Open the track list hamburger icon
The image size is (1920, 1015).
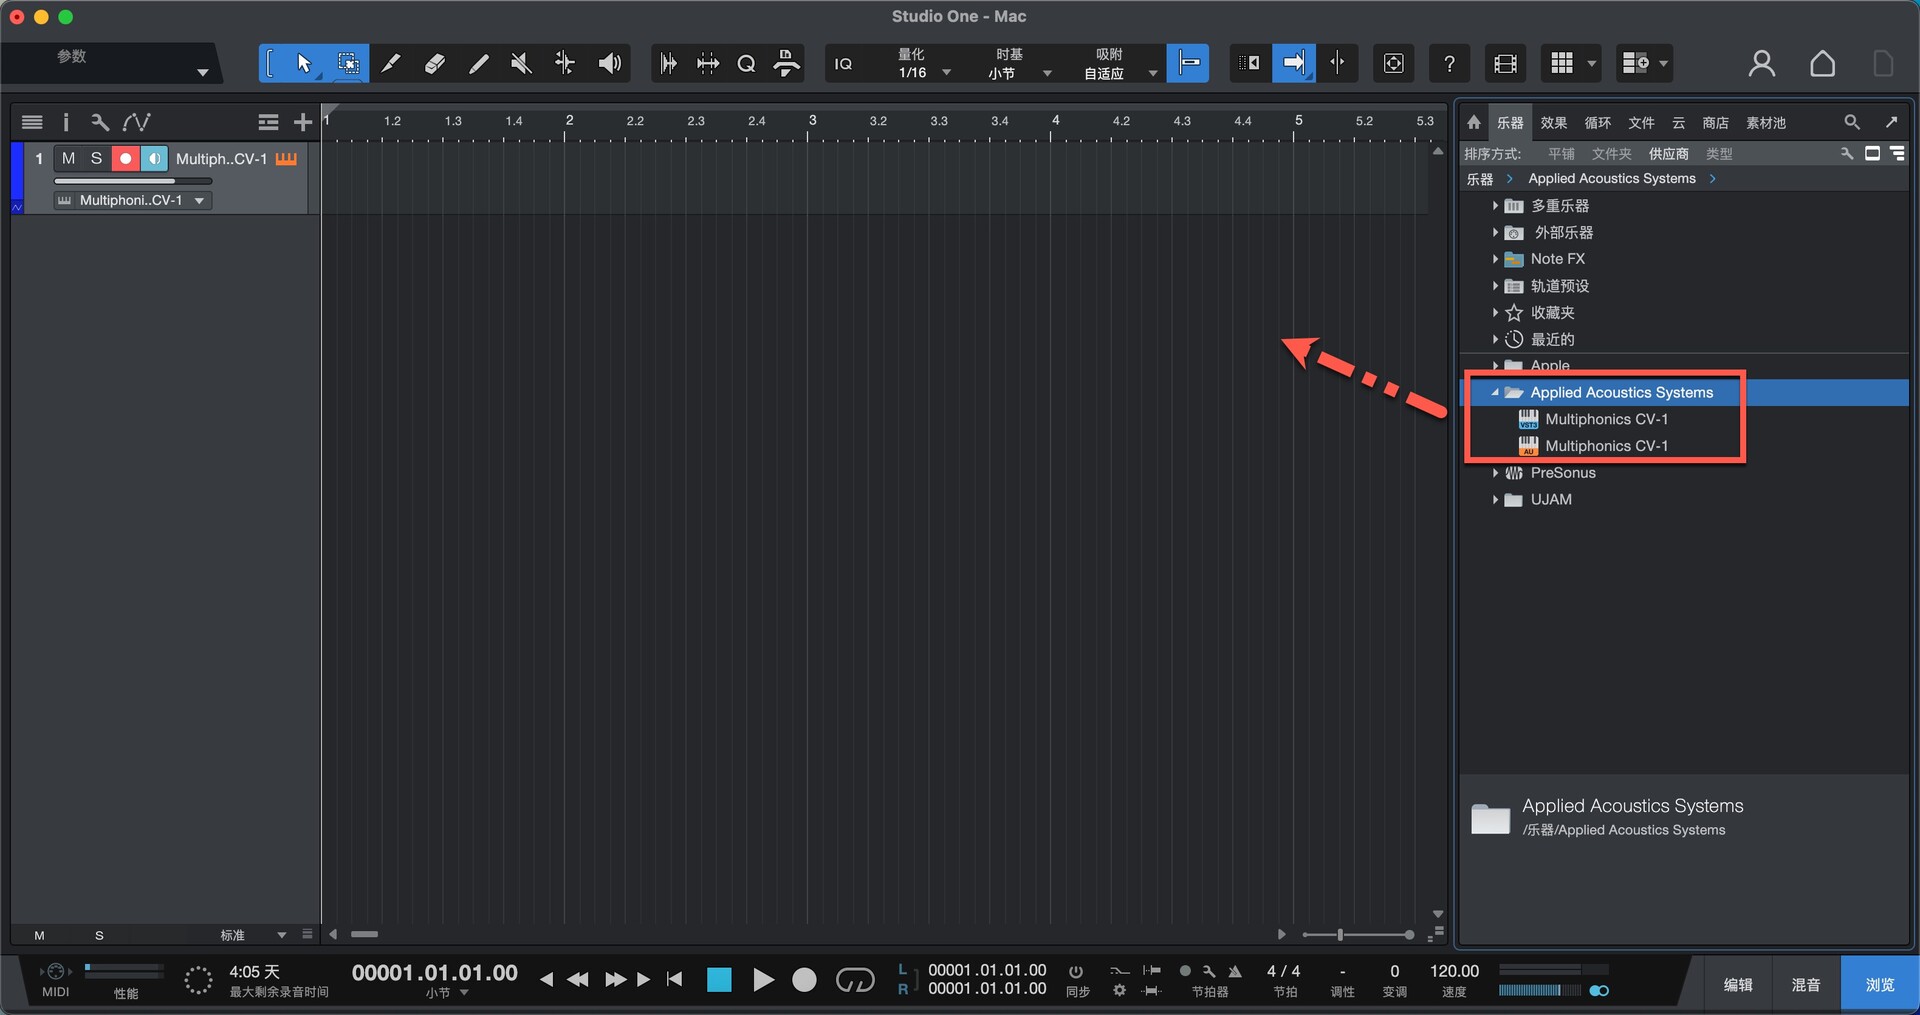[x=32, y=122]
